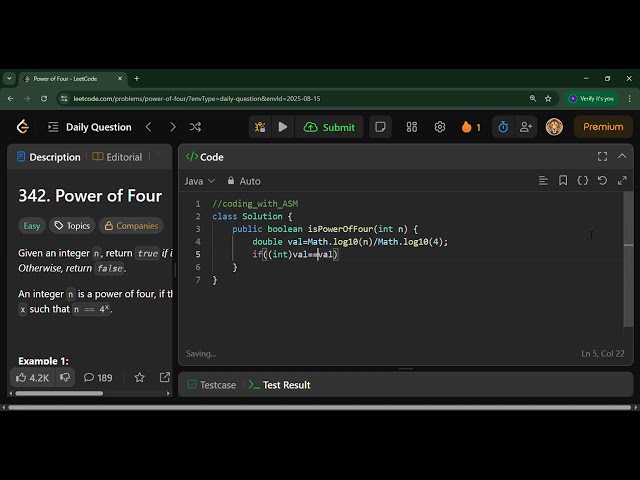Invite a collaborator icon
This screenshot has width=640, height=480.
click(x=526, y=127)
